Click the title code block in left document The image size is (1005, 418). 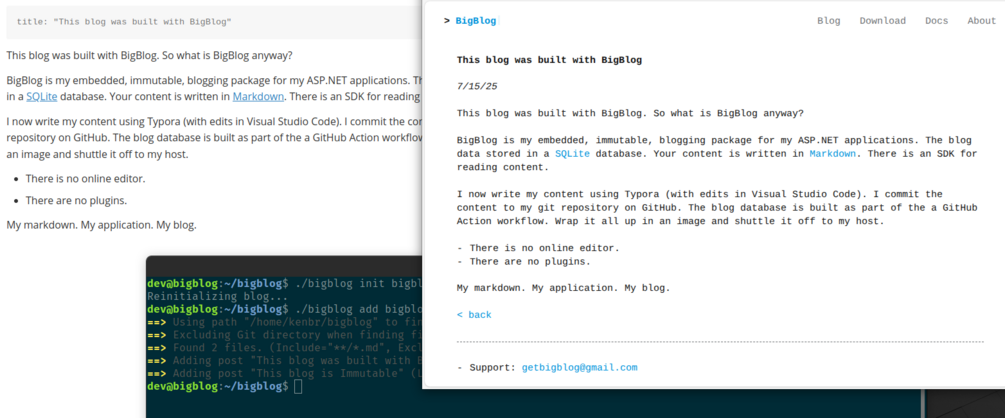point(214,22)
